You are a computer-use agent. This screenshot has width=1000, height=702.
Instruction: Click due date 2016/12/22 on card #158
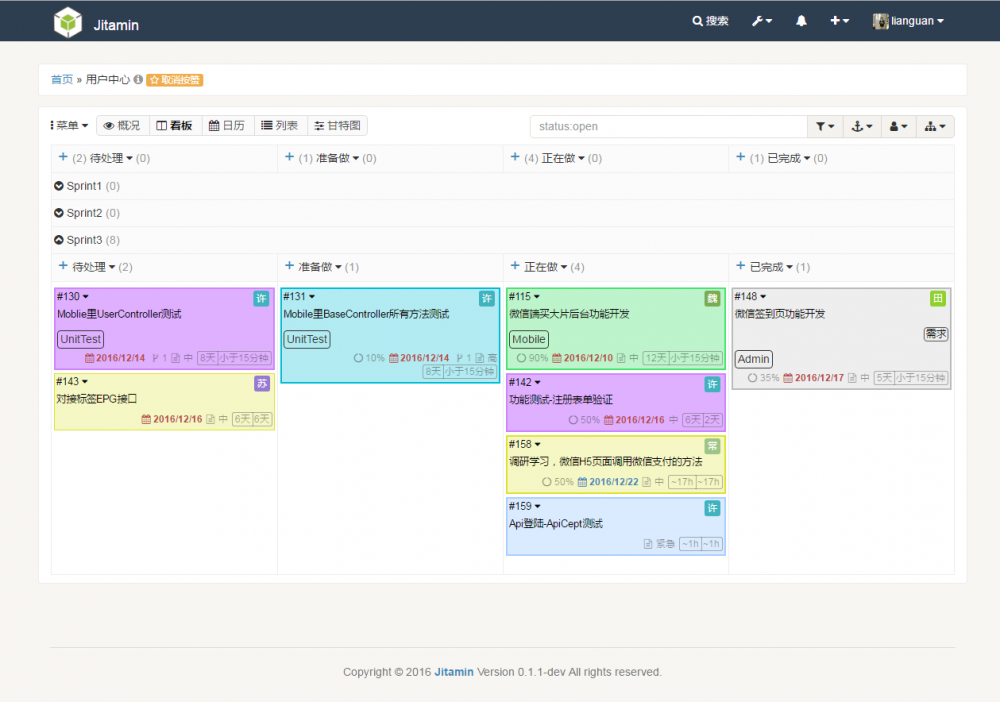(608, 482)
